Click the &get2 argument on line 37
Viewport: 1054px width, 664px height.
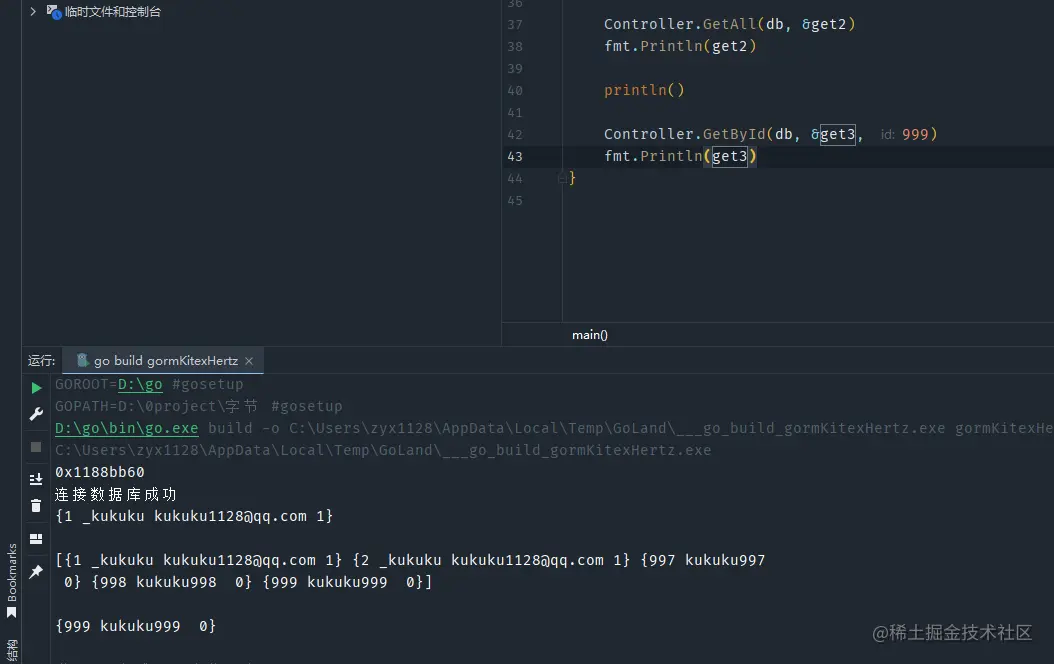tap(824, 24)
